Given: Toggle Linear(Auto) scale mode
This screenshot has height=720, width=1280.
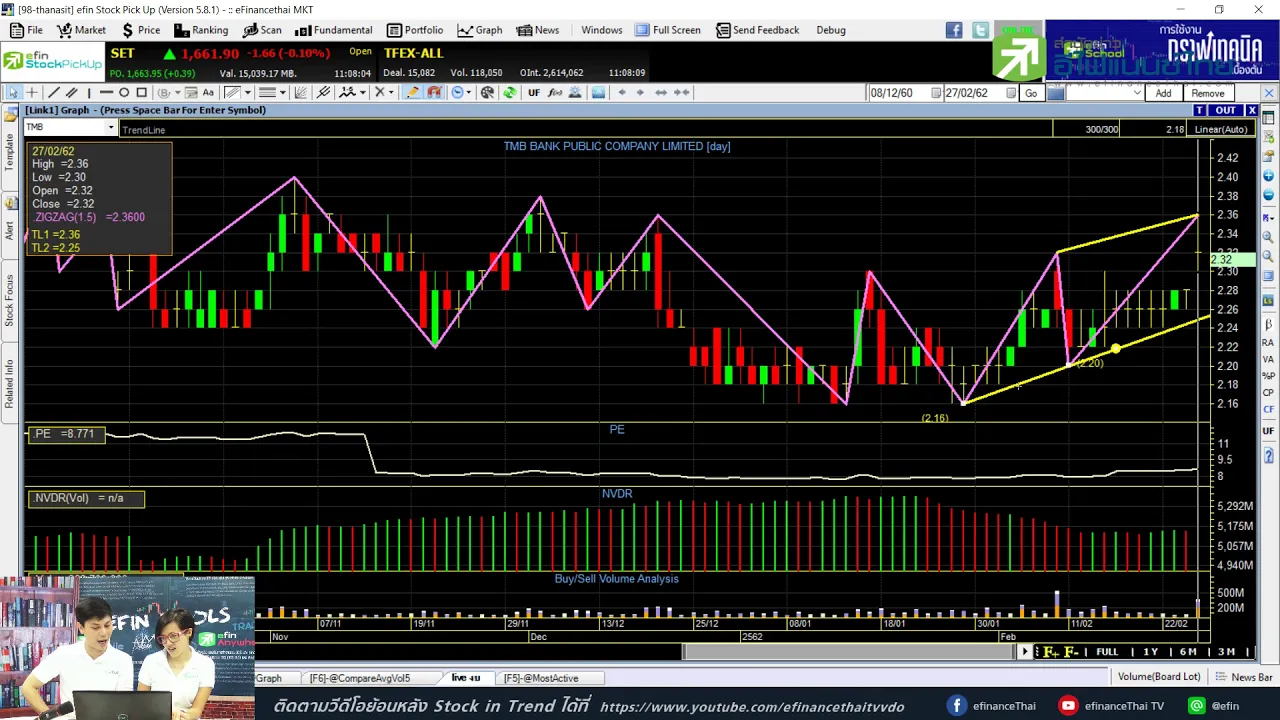Looking at the screenshot, I should pos(1221,129).
